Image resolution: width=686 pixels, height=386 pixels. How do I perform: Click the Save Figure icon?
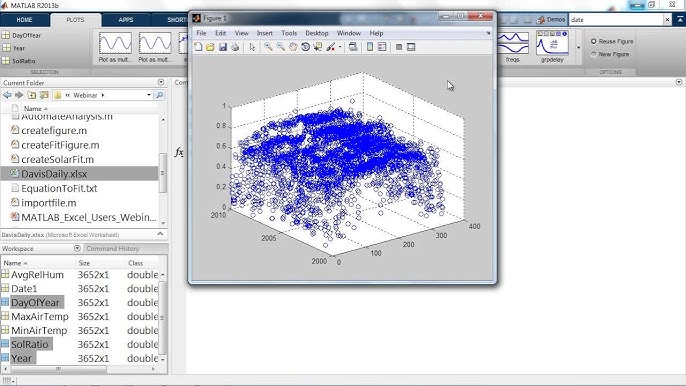coord(223,47)
